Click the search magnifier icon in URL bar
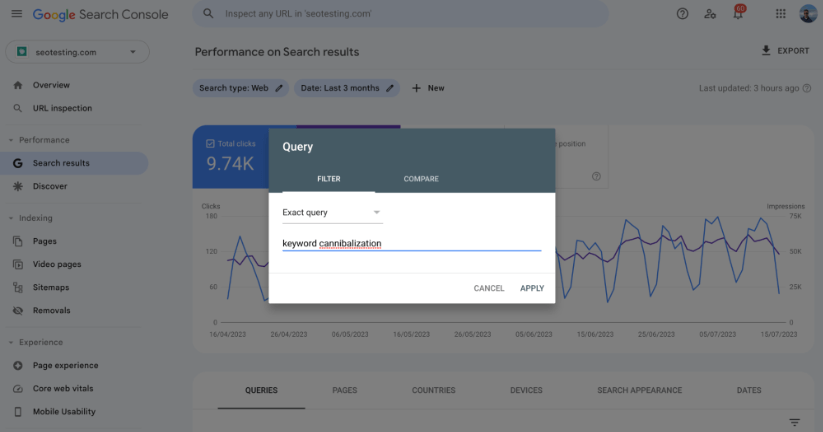Viewport: 823px width, 432px height. click(x=208, y=14)
